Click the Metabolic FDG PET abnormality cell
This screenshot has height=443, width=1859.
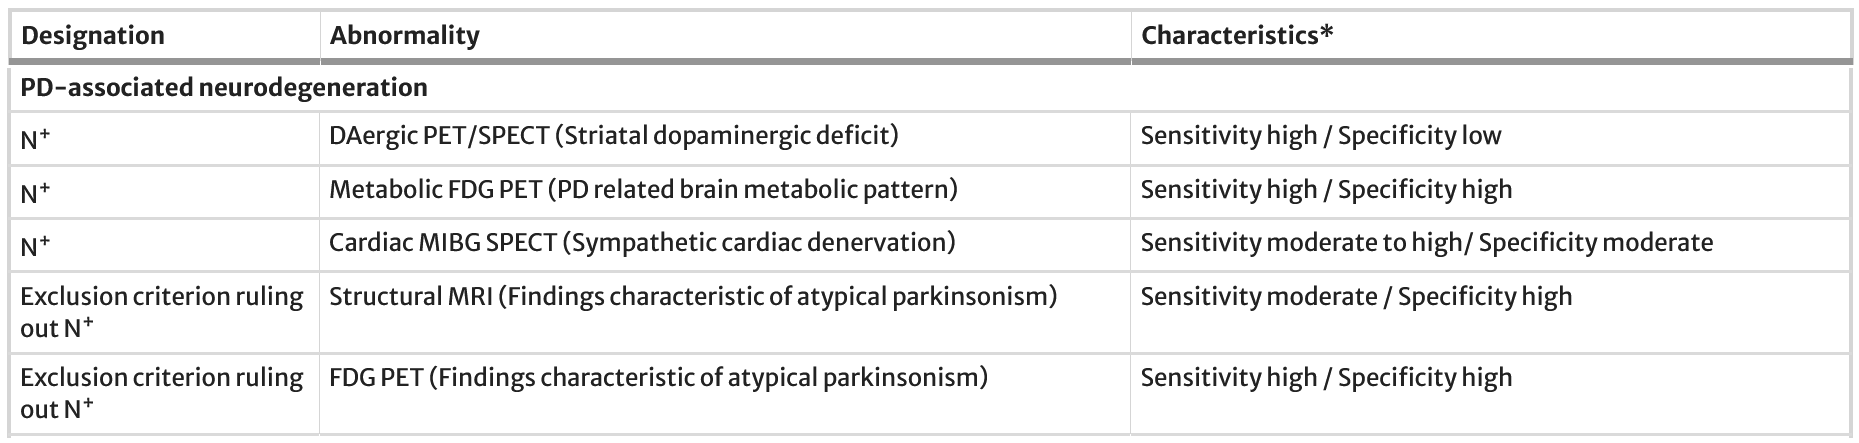click(x=643, y=189)
